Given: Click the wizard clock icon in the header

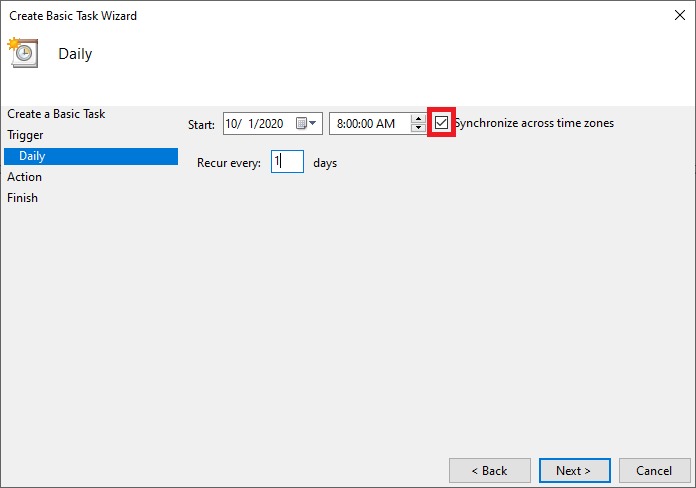Looking at the screenshot, I should (23, 52).
